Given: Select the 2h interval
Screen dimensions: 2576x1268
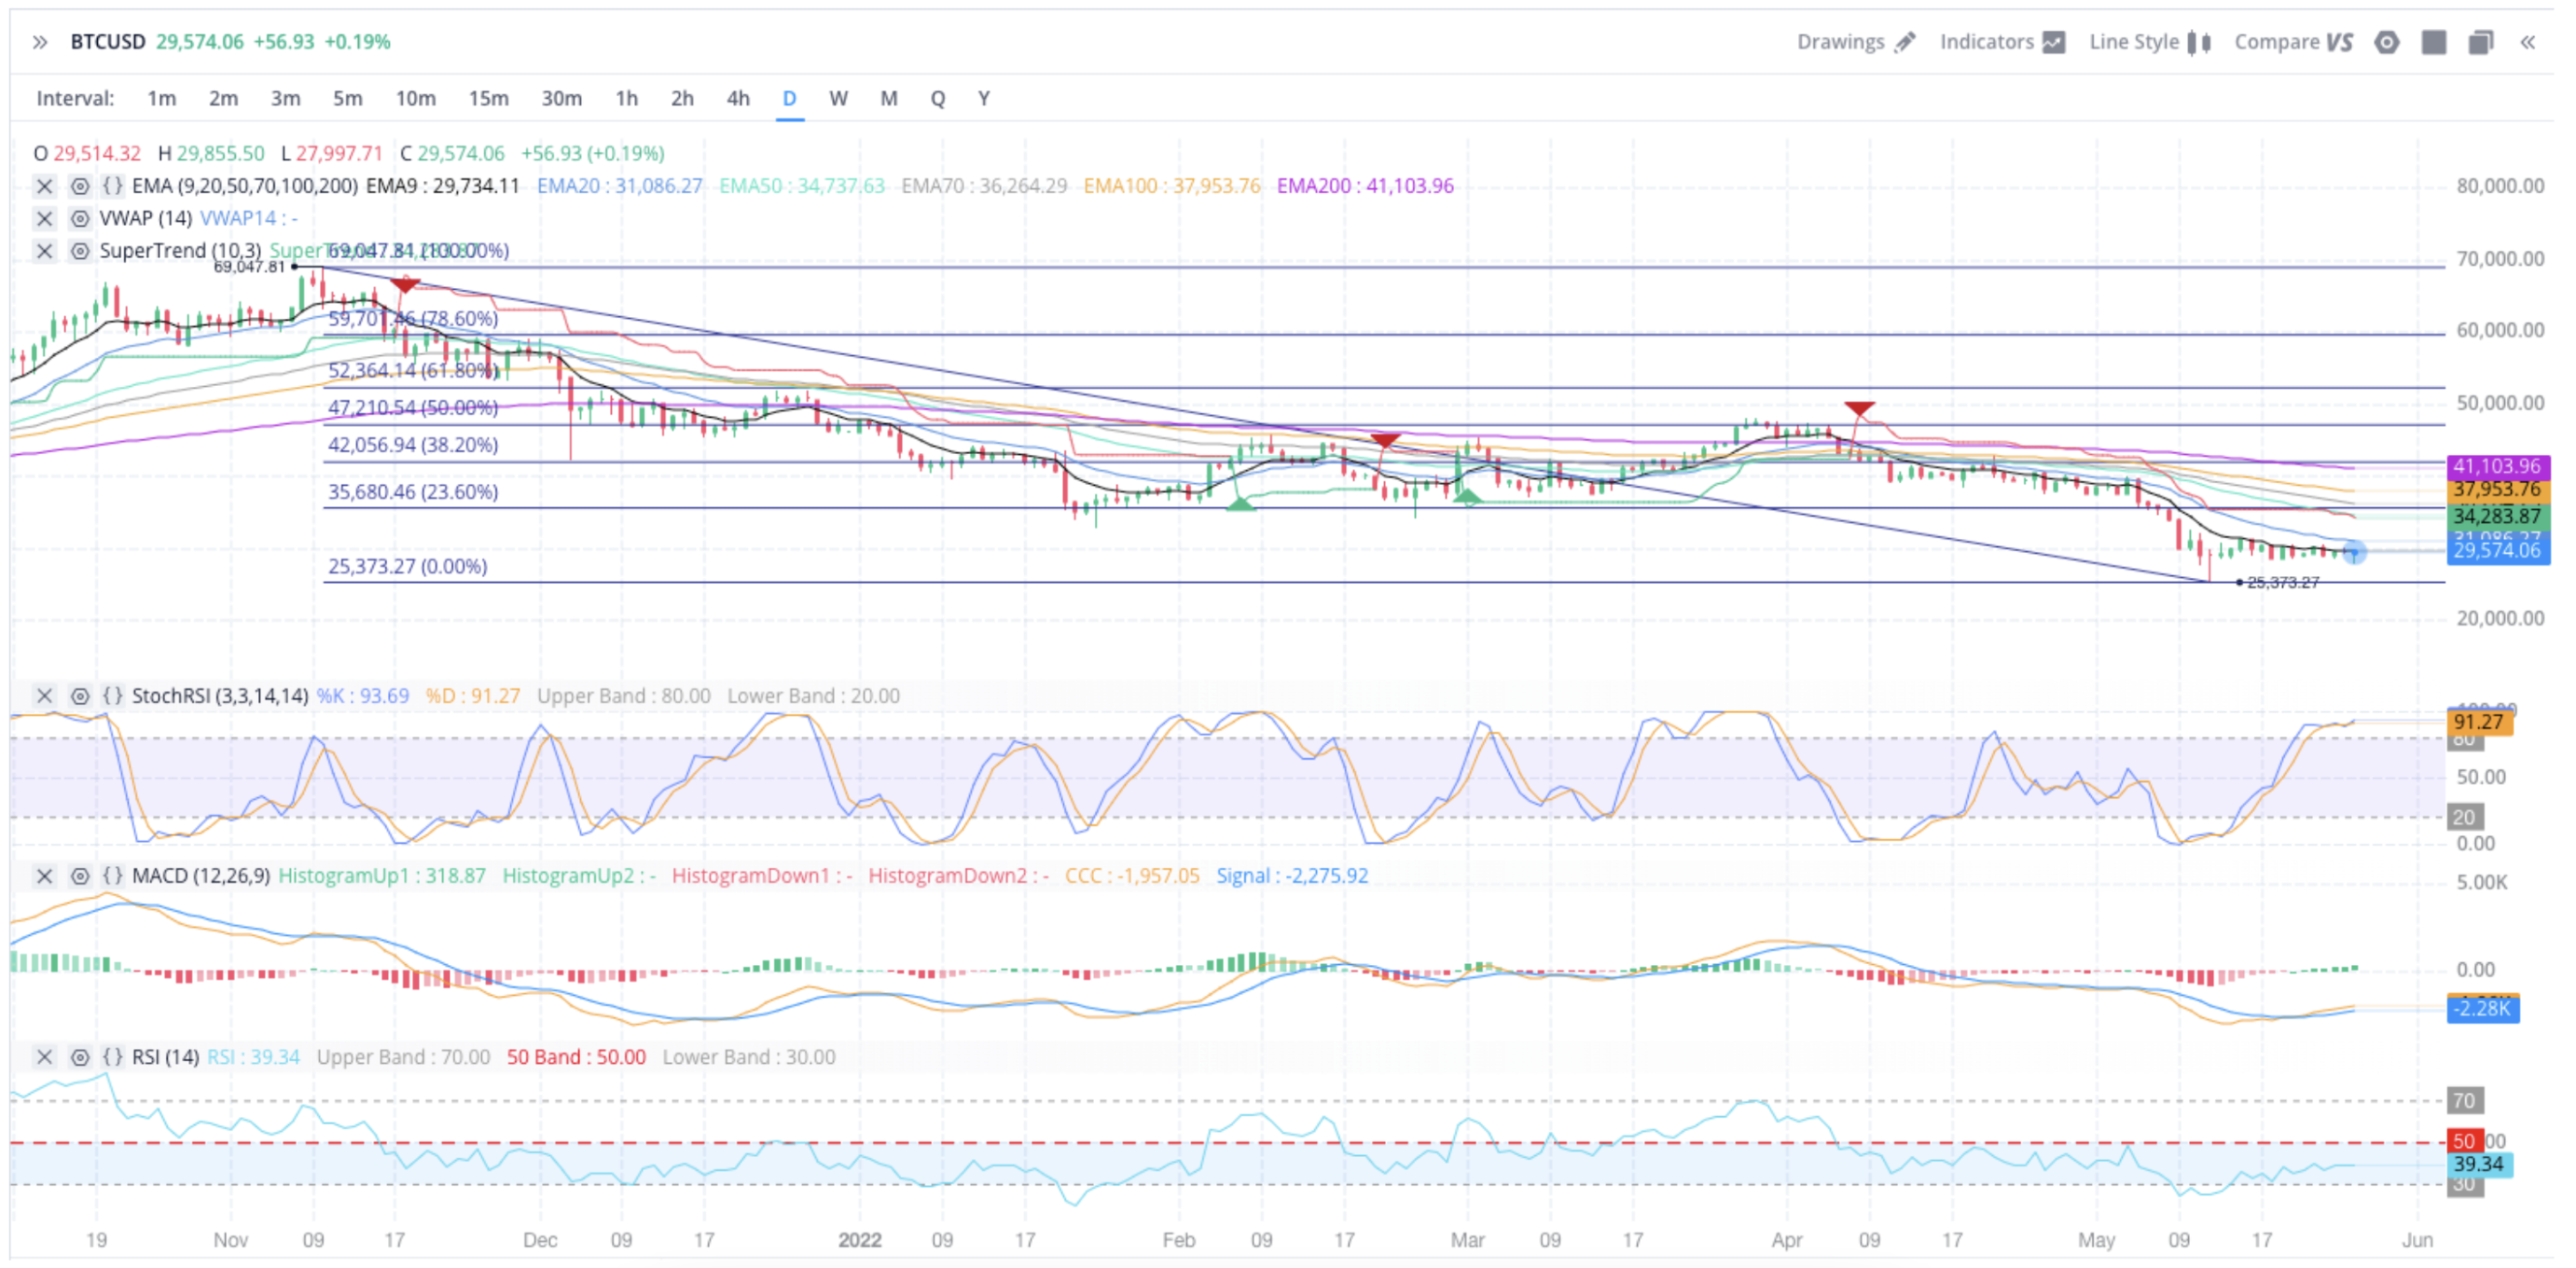Looking at the screenshot, I should (682, 98).
